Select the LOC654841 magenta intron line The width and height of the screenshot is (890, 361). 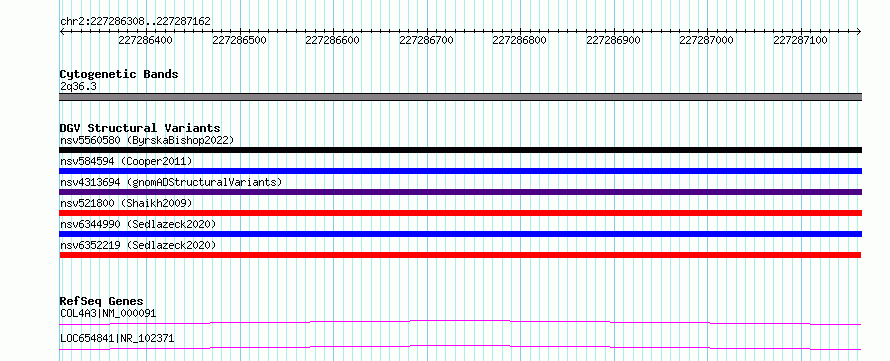pyautogui.click(x=461, y=347)
